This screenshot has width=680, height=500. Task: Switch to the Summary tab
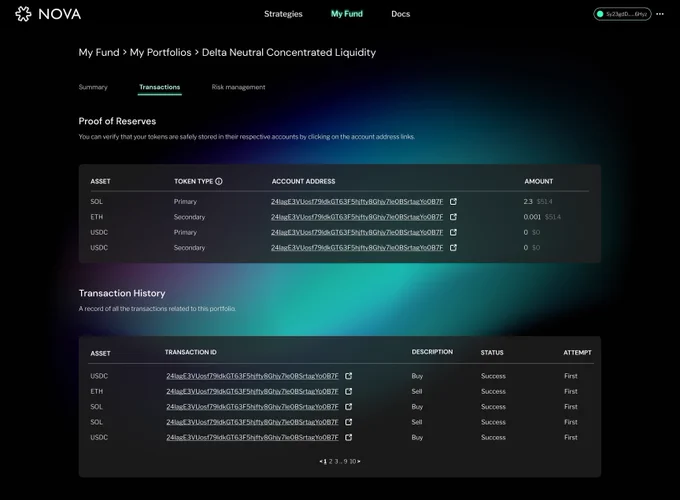click(93, 87)
